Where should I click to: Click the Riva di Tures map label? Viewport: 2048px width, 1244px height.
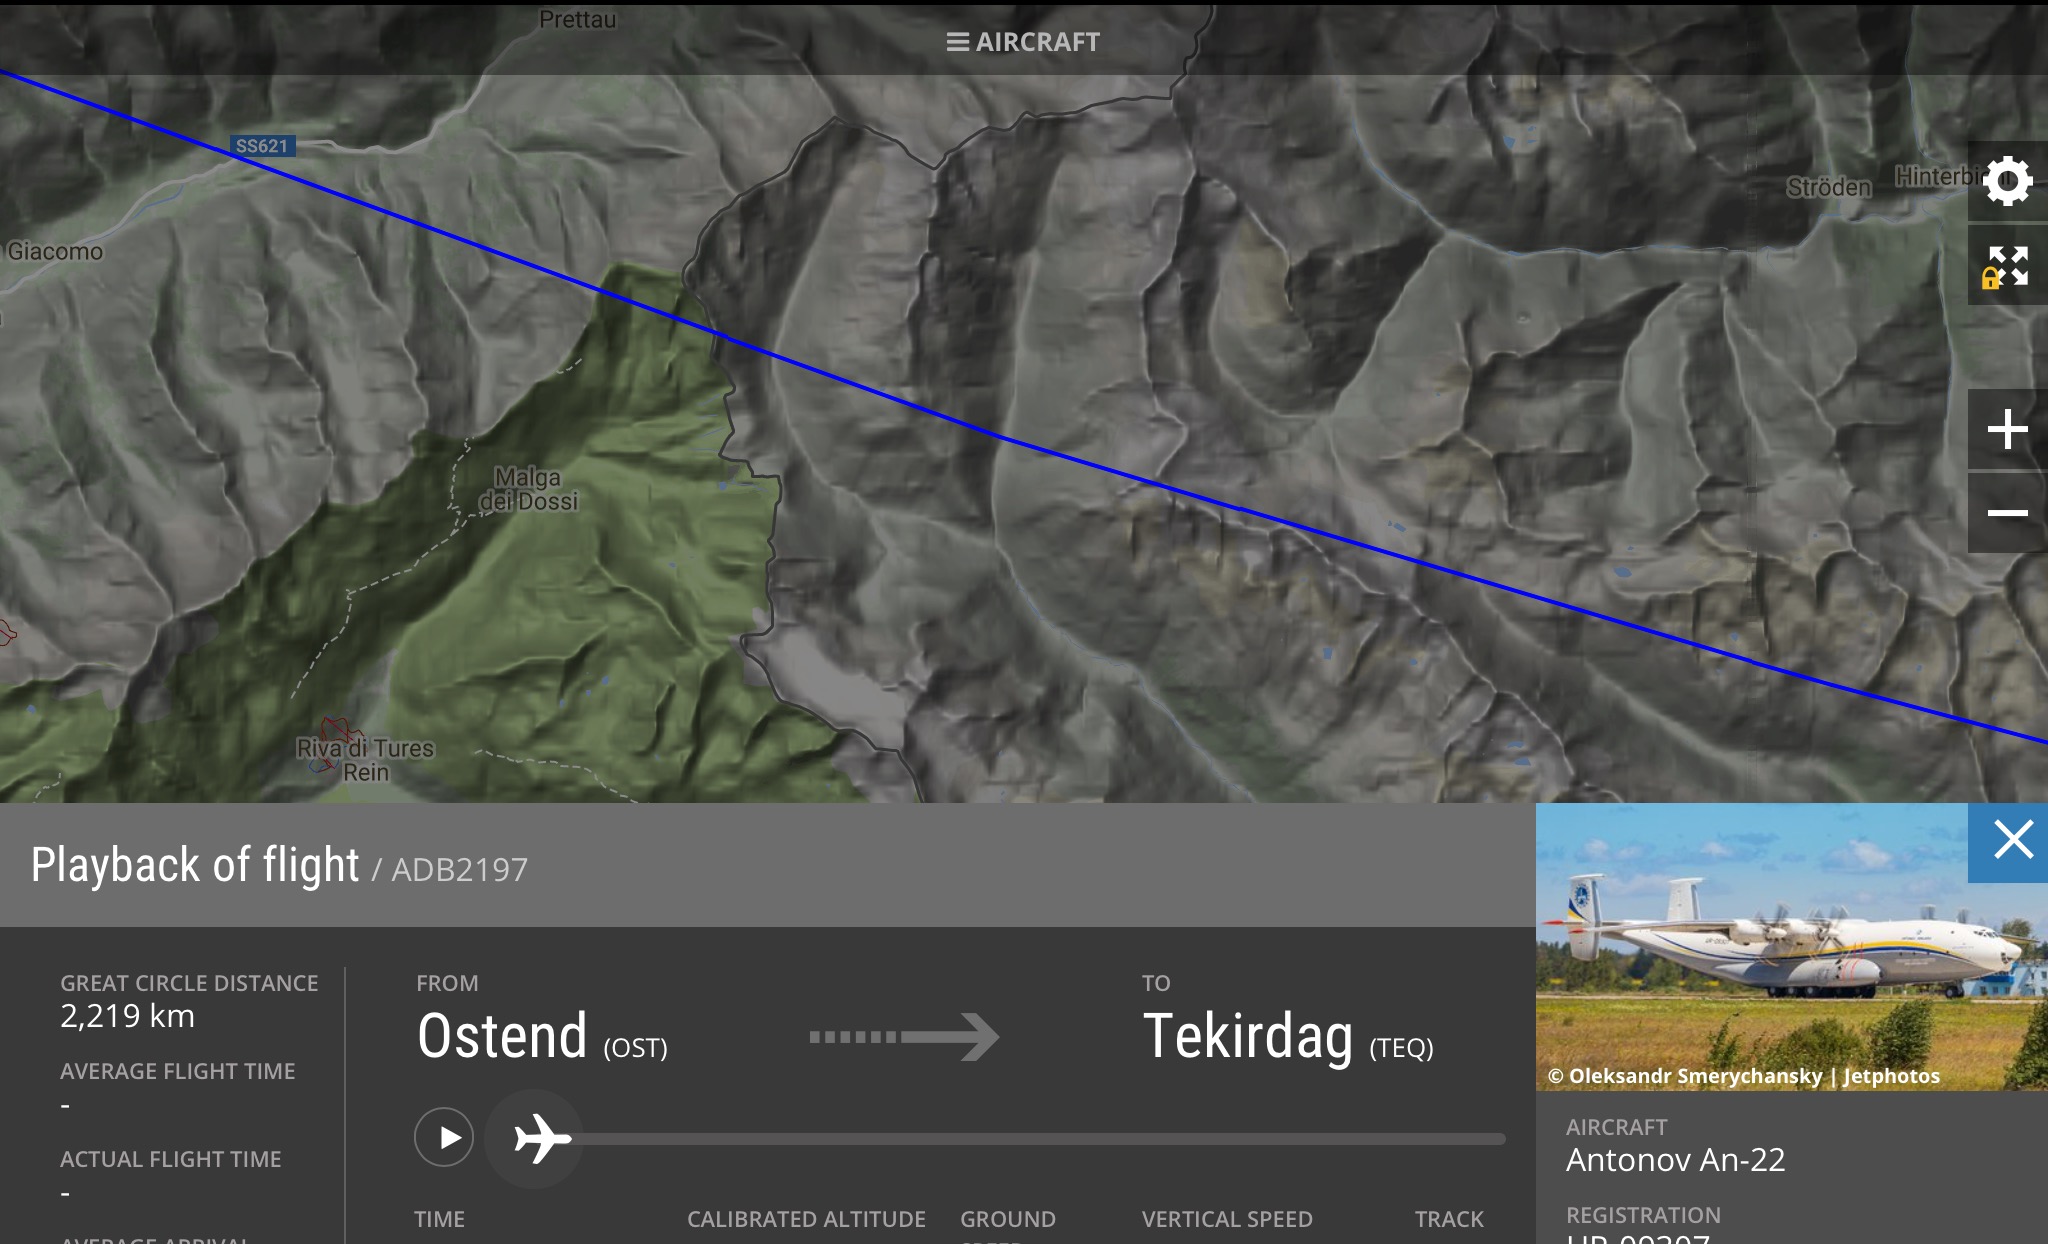[365, 749]
